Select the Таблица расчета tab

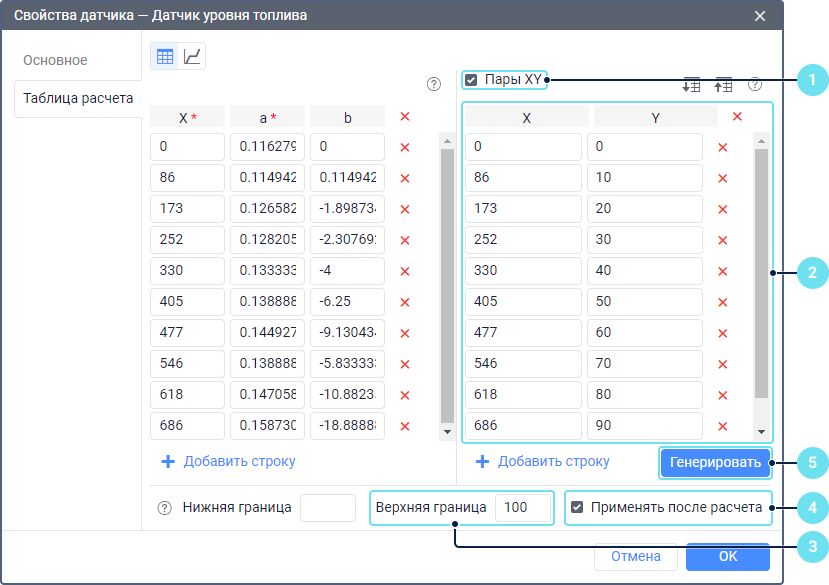click(78, 99)
